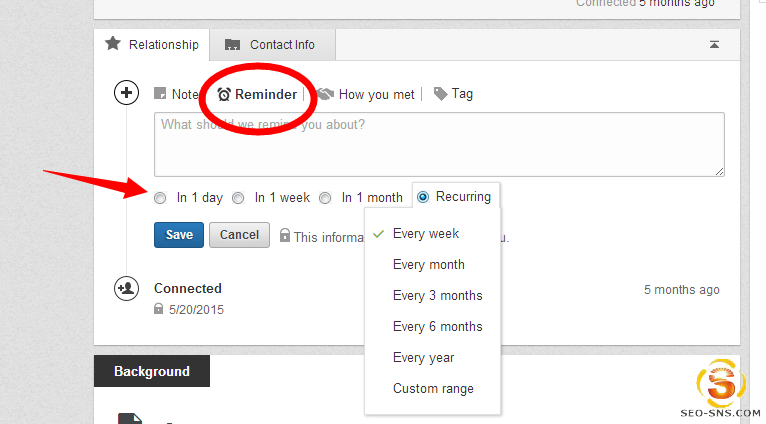The height and width of the screenshot is (424, 766).
Task: Click the Contact Info card icon
Action: coord(233,45)
